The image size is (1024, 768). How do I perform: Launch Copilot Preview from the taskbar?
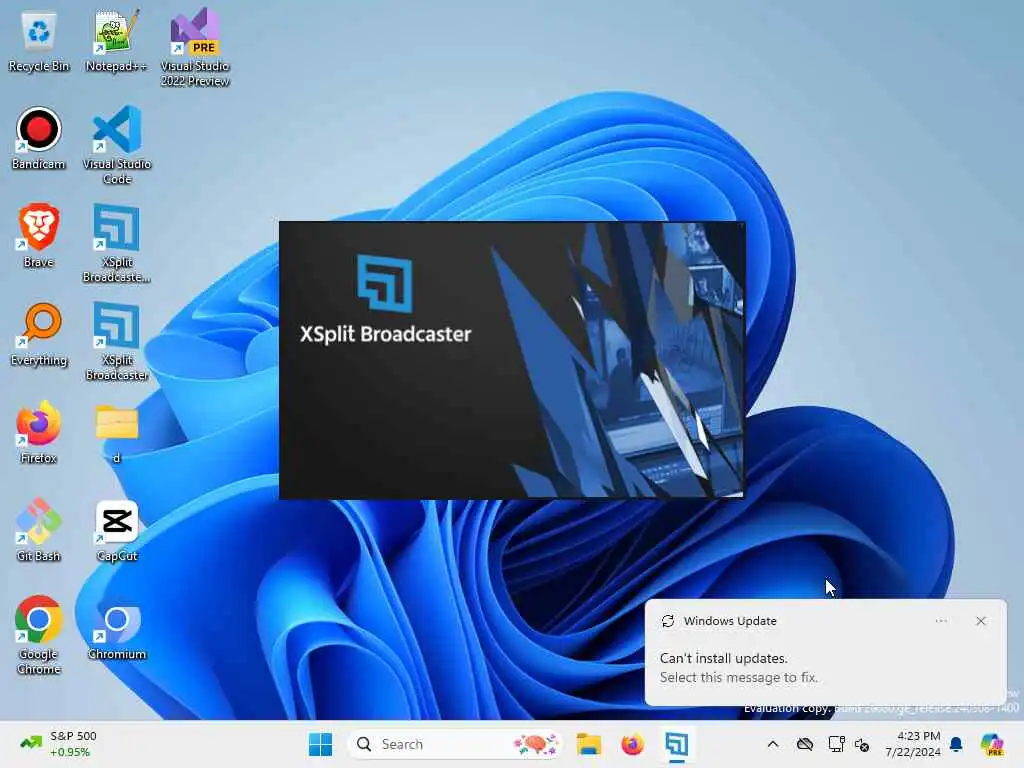[992, 744]
